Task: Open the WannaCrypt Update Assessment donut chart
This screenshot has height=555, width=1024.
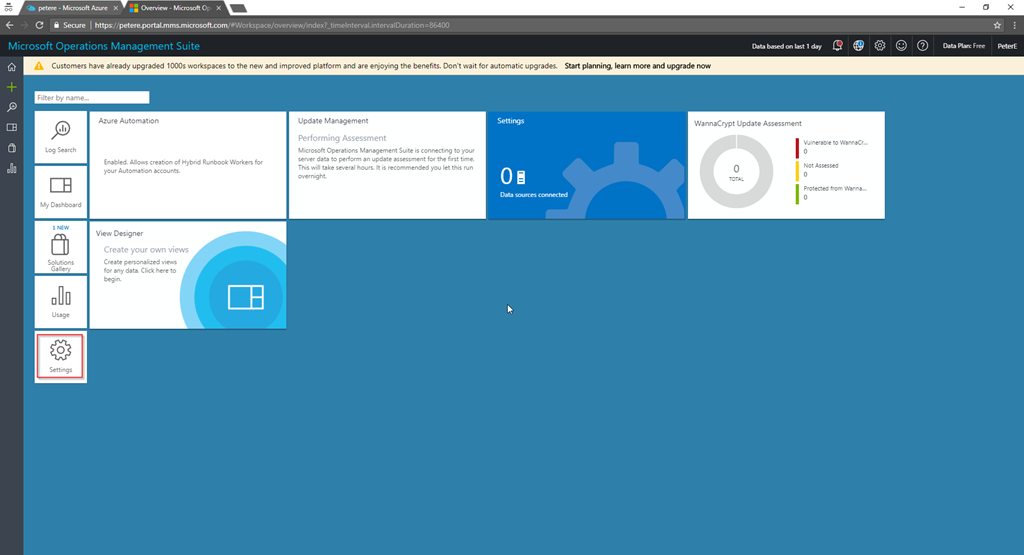Action: click(736, 170)
